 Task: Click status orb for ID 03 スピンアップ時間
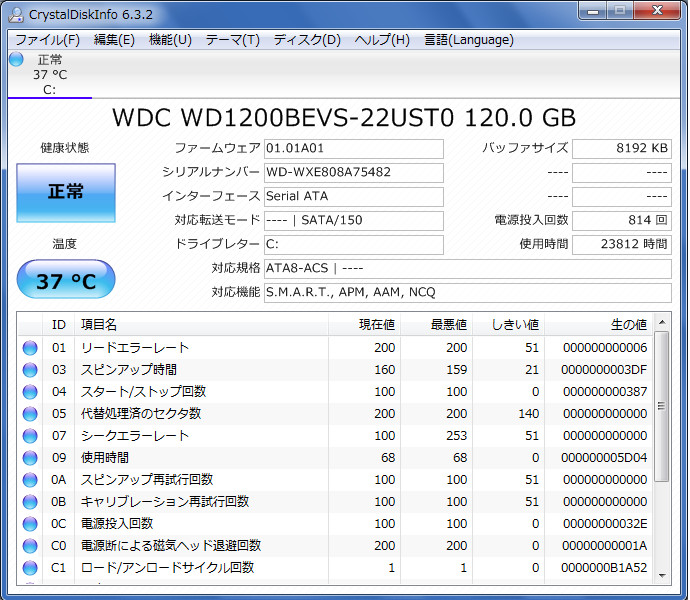[30, 370]
